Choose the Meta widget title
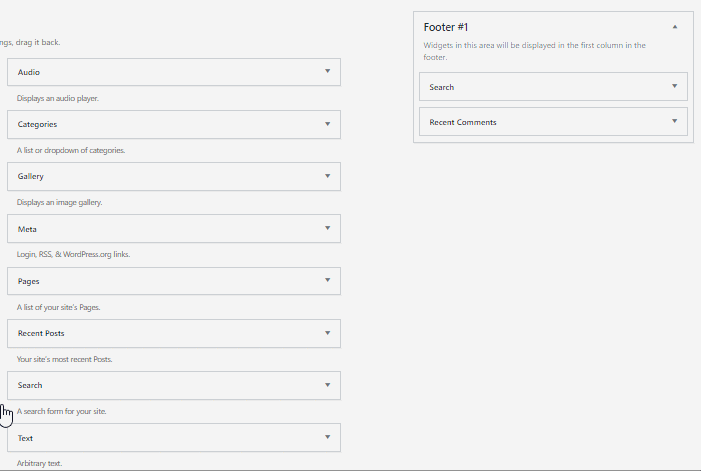 (x=27, y=228)
